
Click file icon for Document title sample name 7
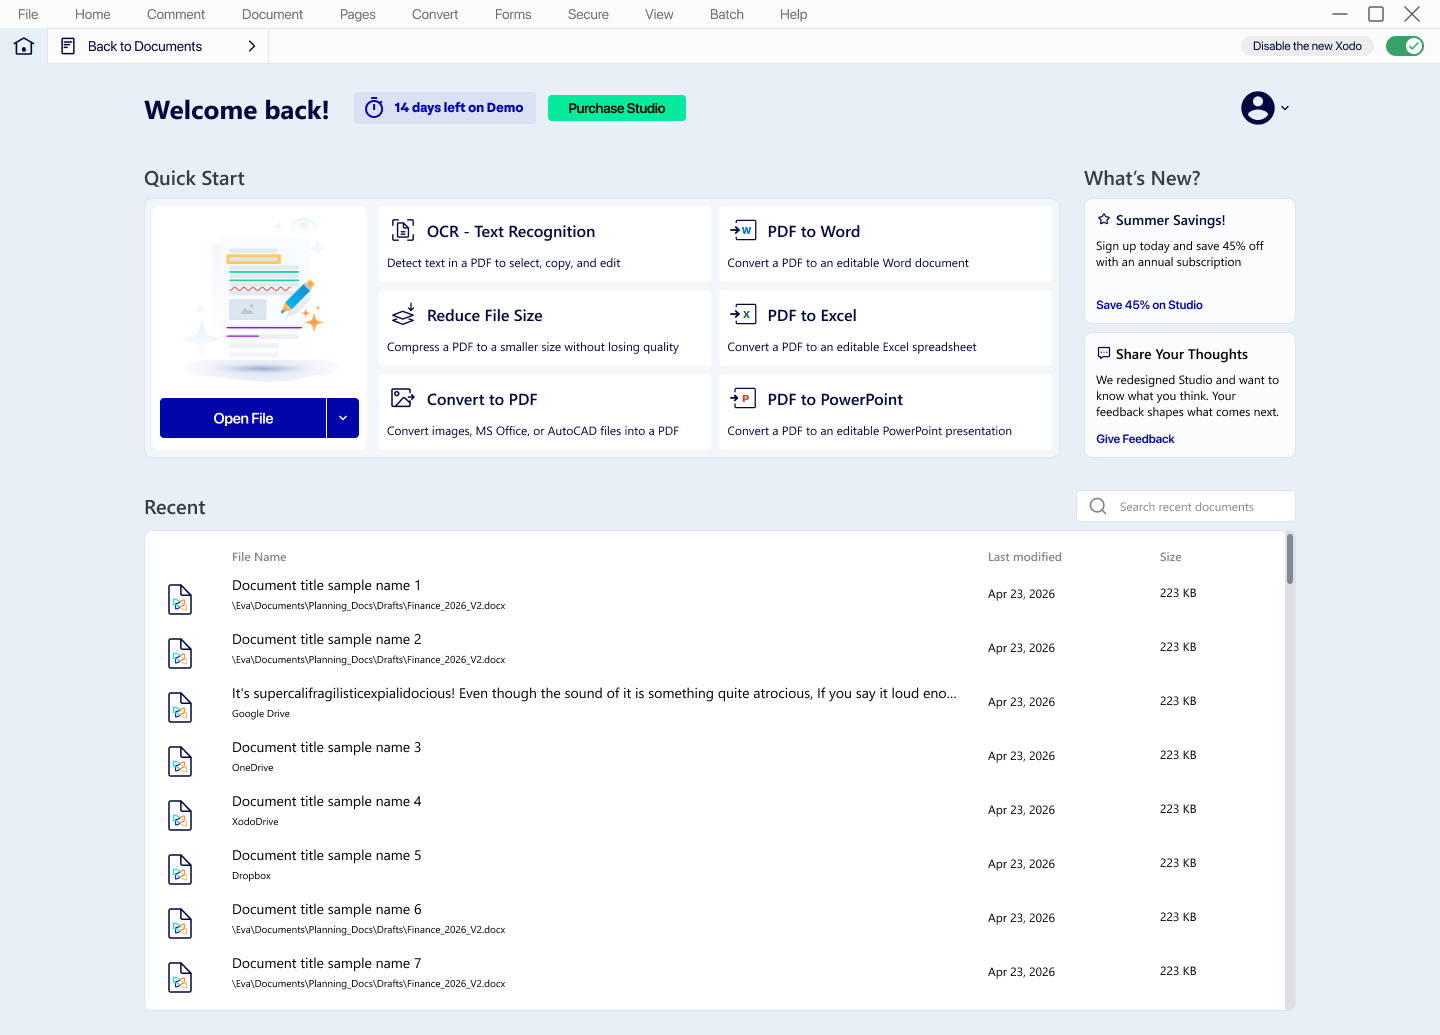tap(180, 977)
